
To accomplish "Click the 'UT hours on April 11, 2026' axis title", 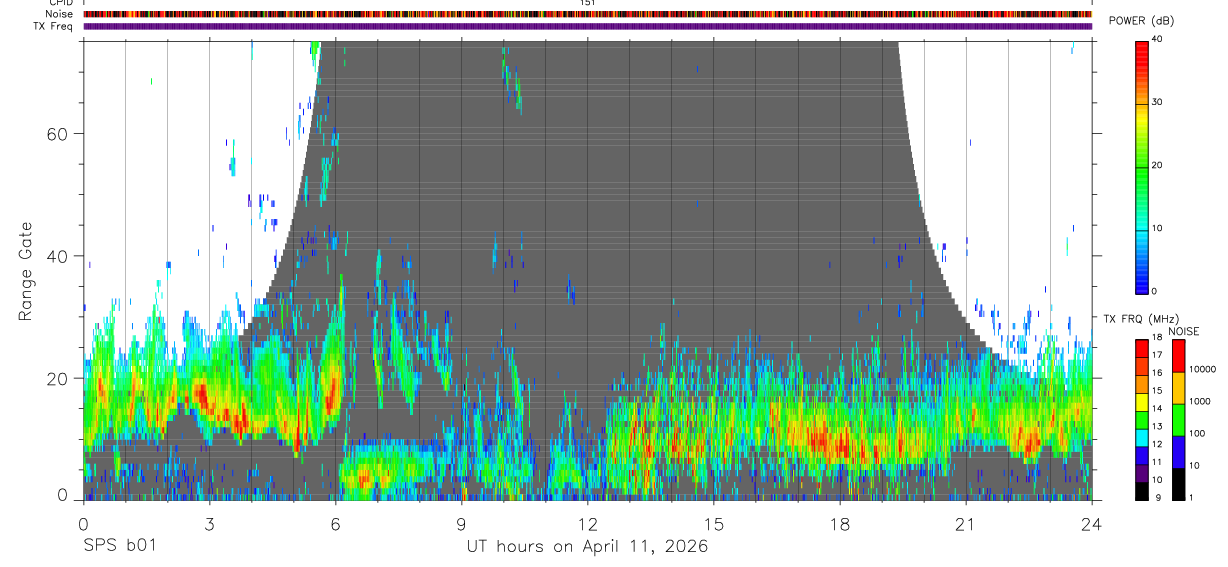I will (587, 547).
